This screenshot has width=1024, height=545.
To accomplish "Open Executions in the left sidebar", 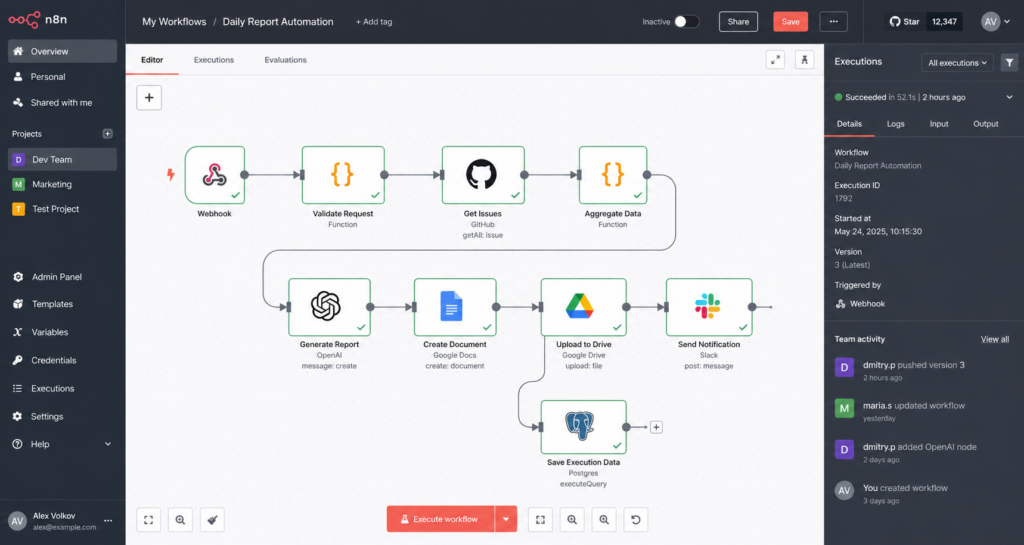I will pos(62,388).
